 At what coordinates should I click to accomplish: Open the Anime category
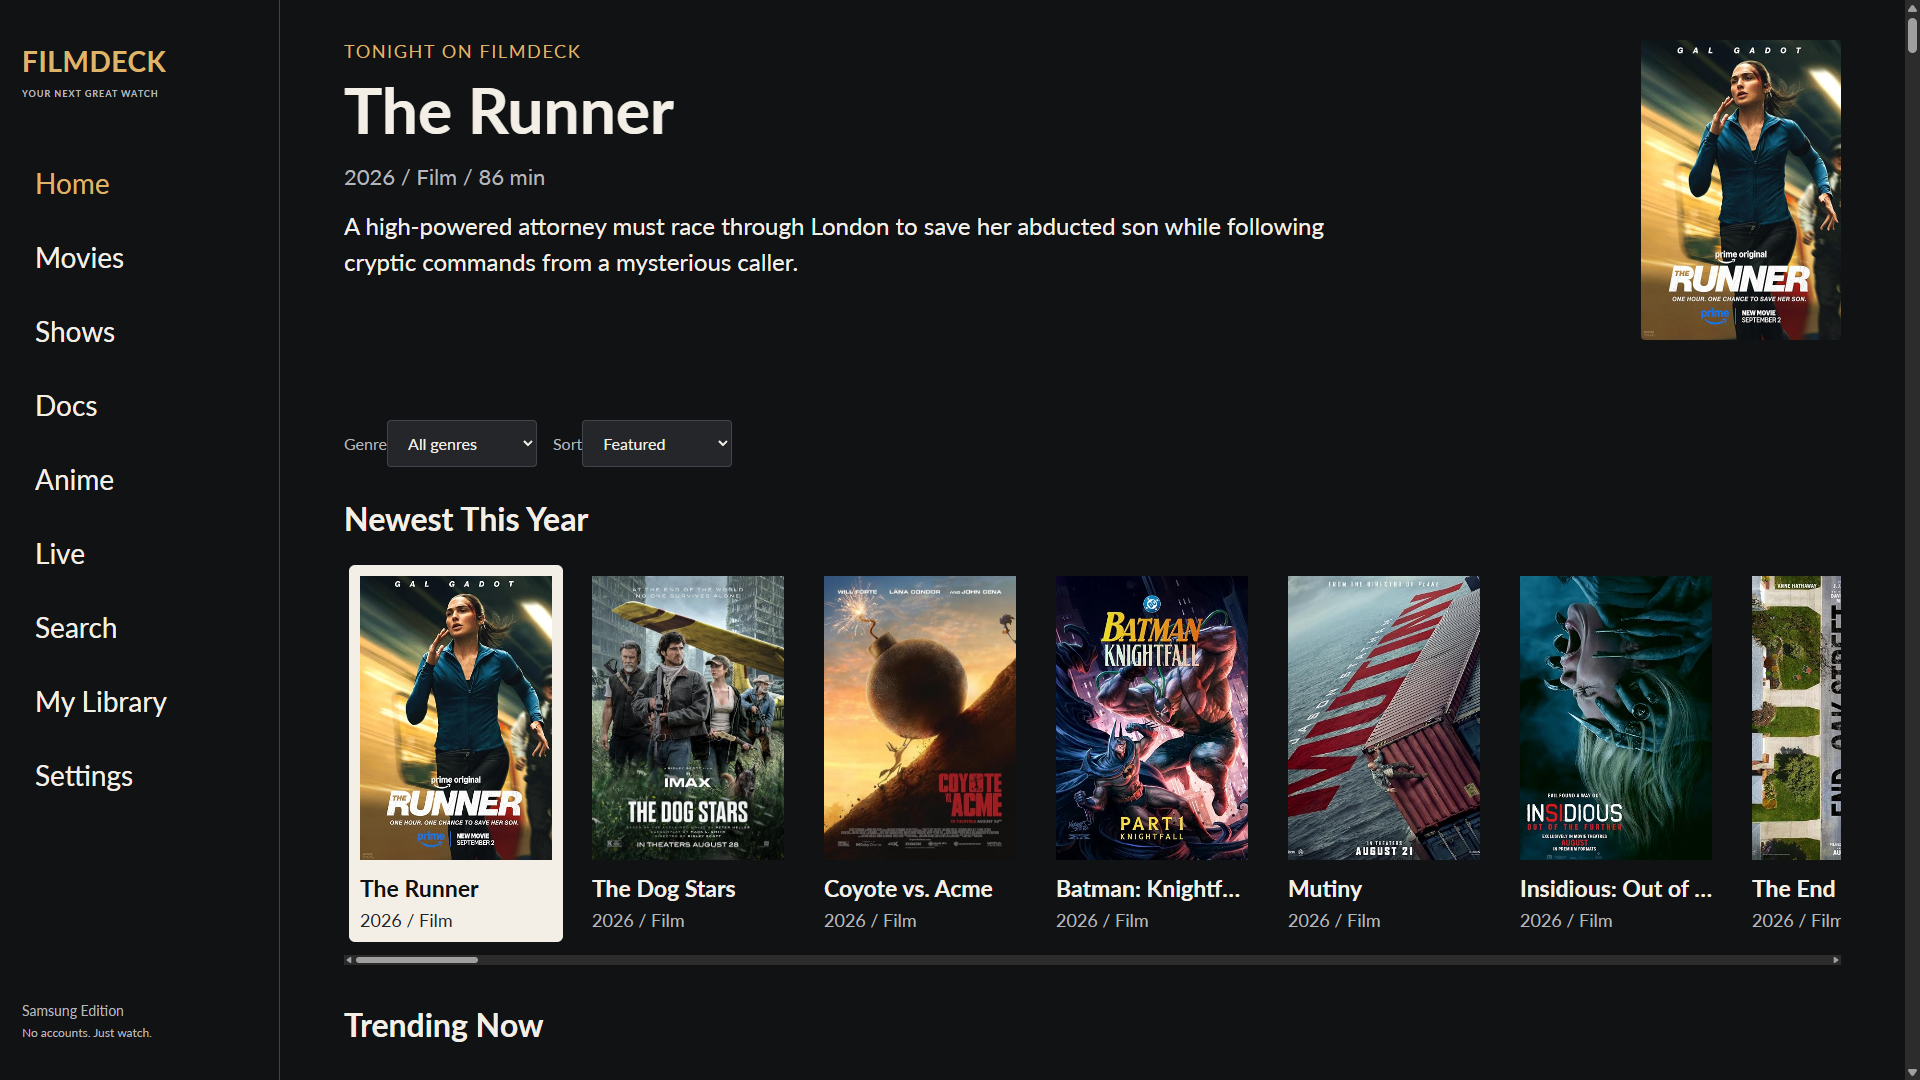click(74, 480)
